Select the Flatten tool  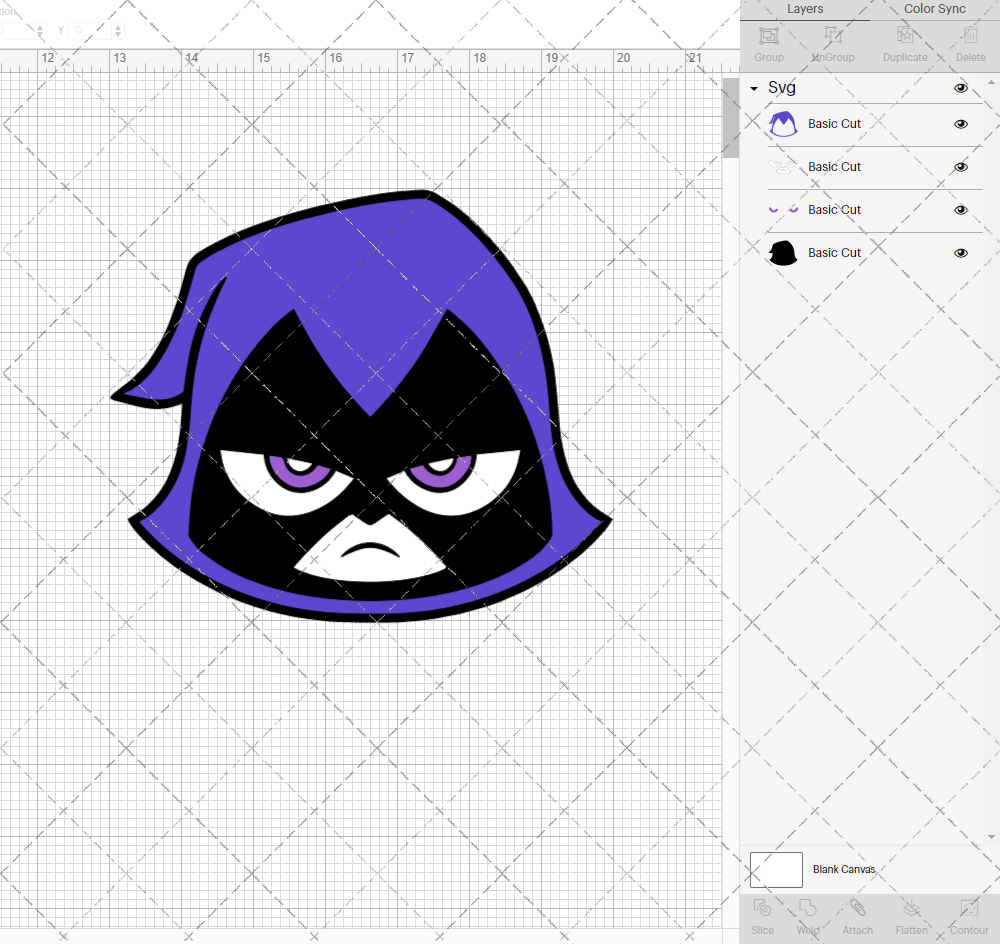(x=911, y=908)
